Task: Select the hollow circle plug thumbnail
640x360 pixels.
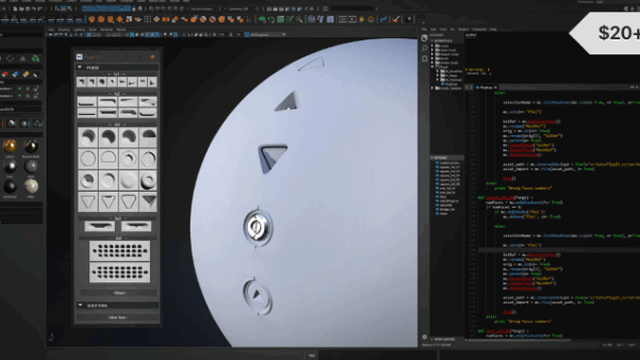Action: [x=88, y=158]
